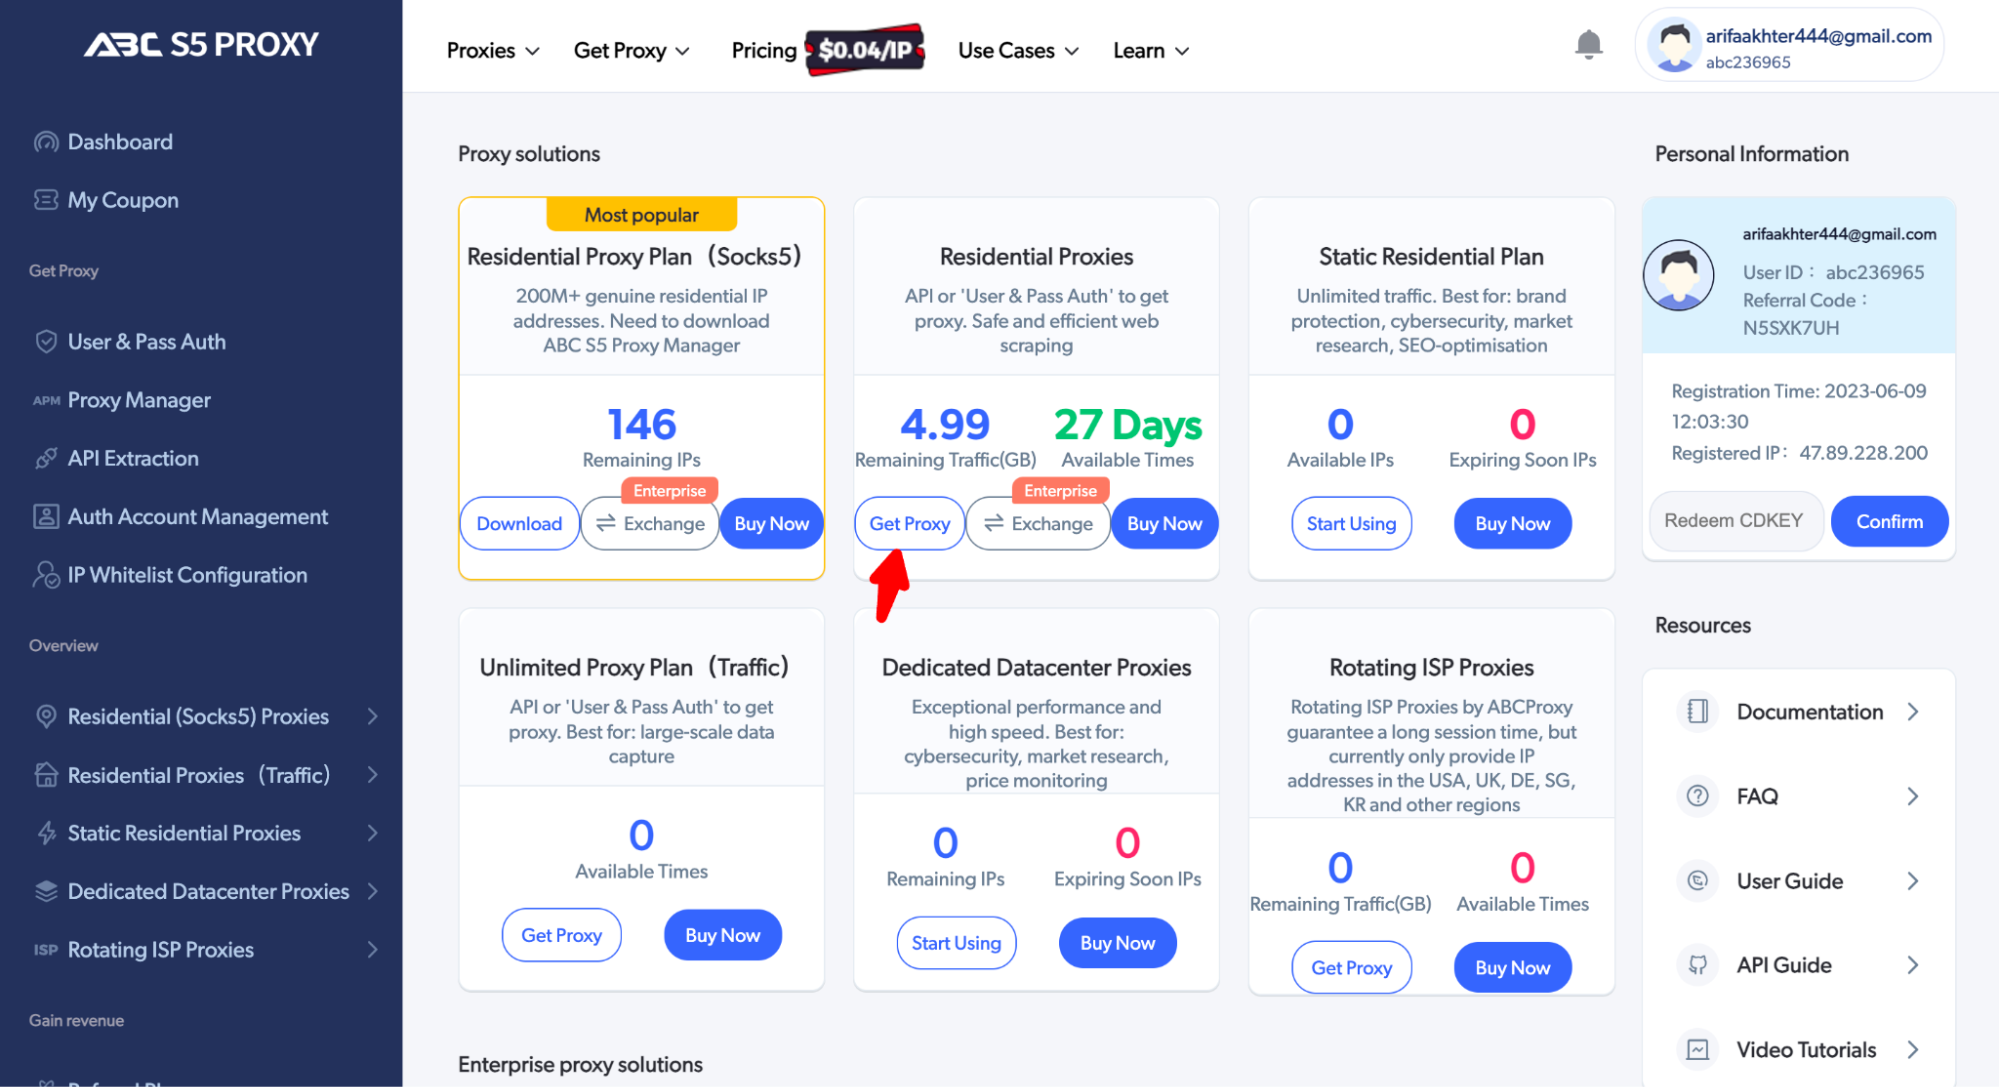
Task: Click the Static Residential Proxies bolt icon
Action: pos(46,833)
